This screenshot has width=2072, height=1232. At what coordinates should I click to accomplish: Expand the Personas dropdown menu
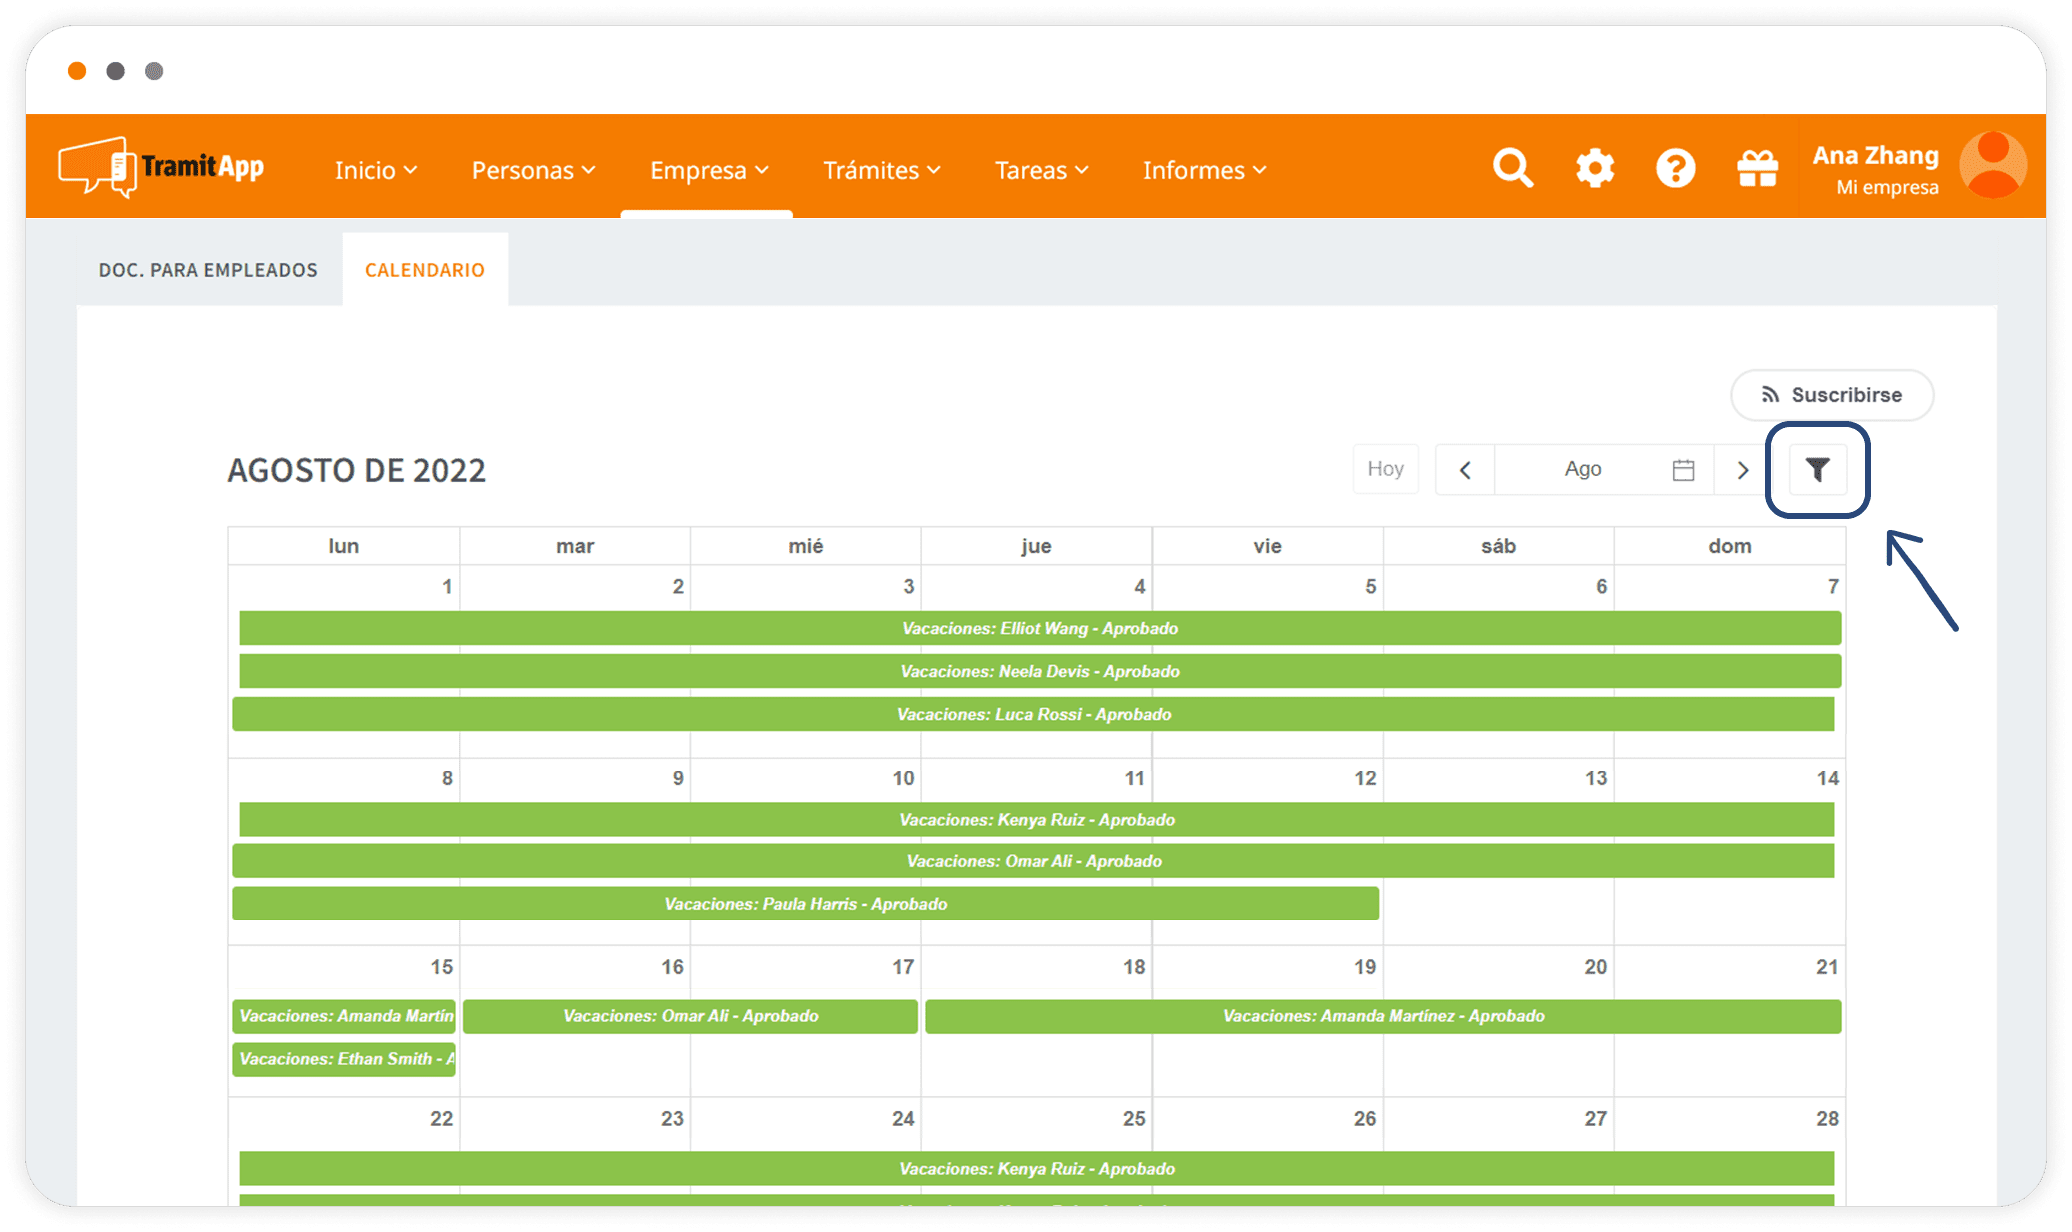click(533, 170)
